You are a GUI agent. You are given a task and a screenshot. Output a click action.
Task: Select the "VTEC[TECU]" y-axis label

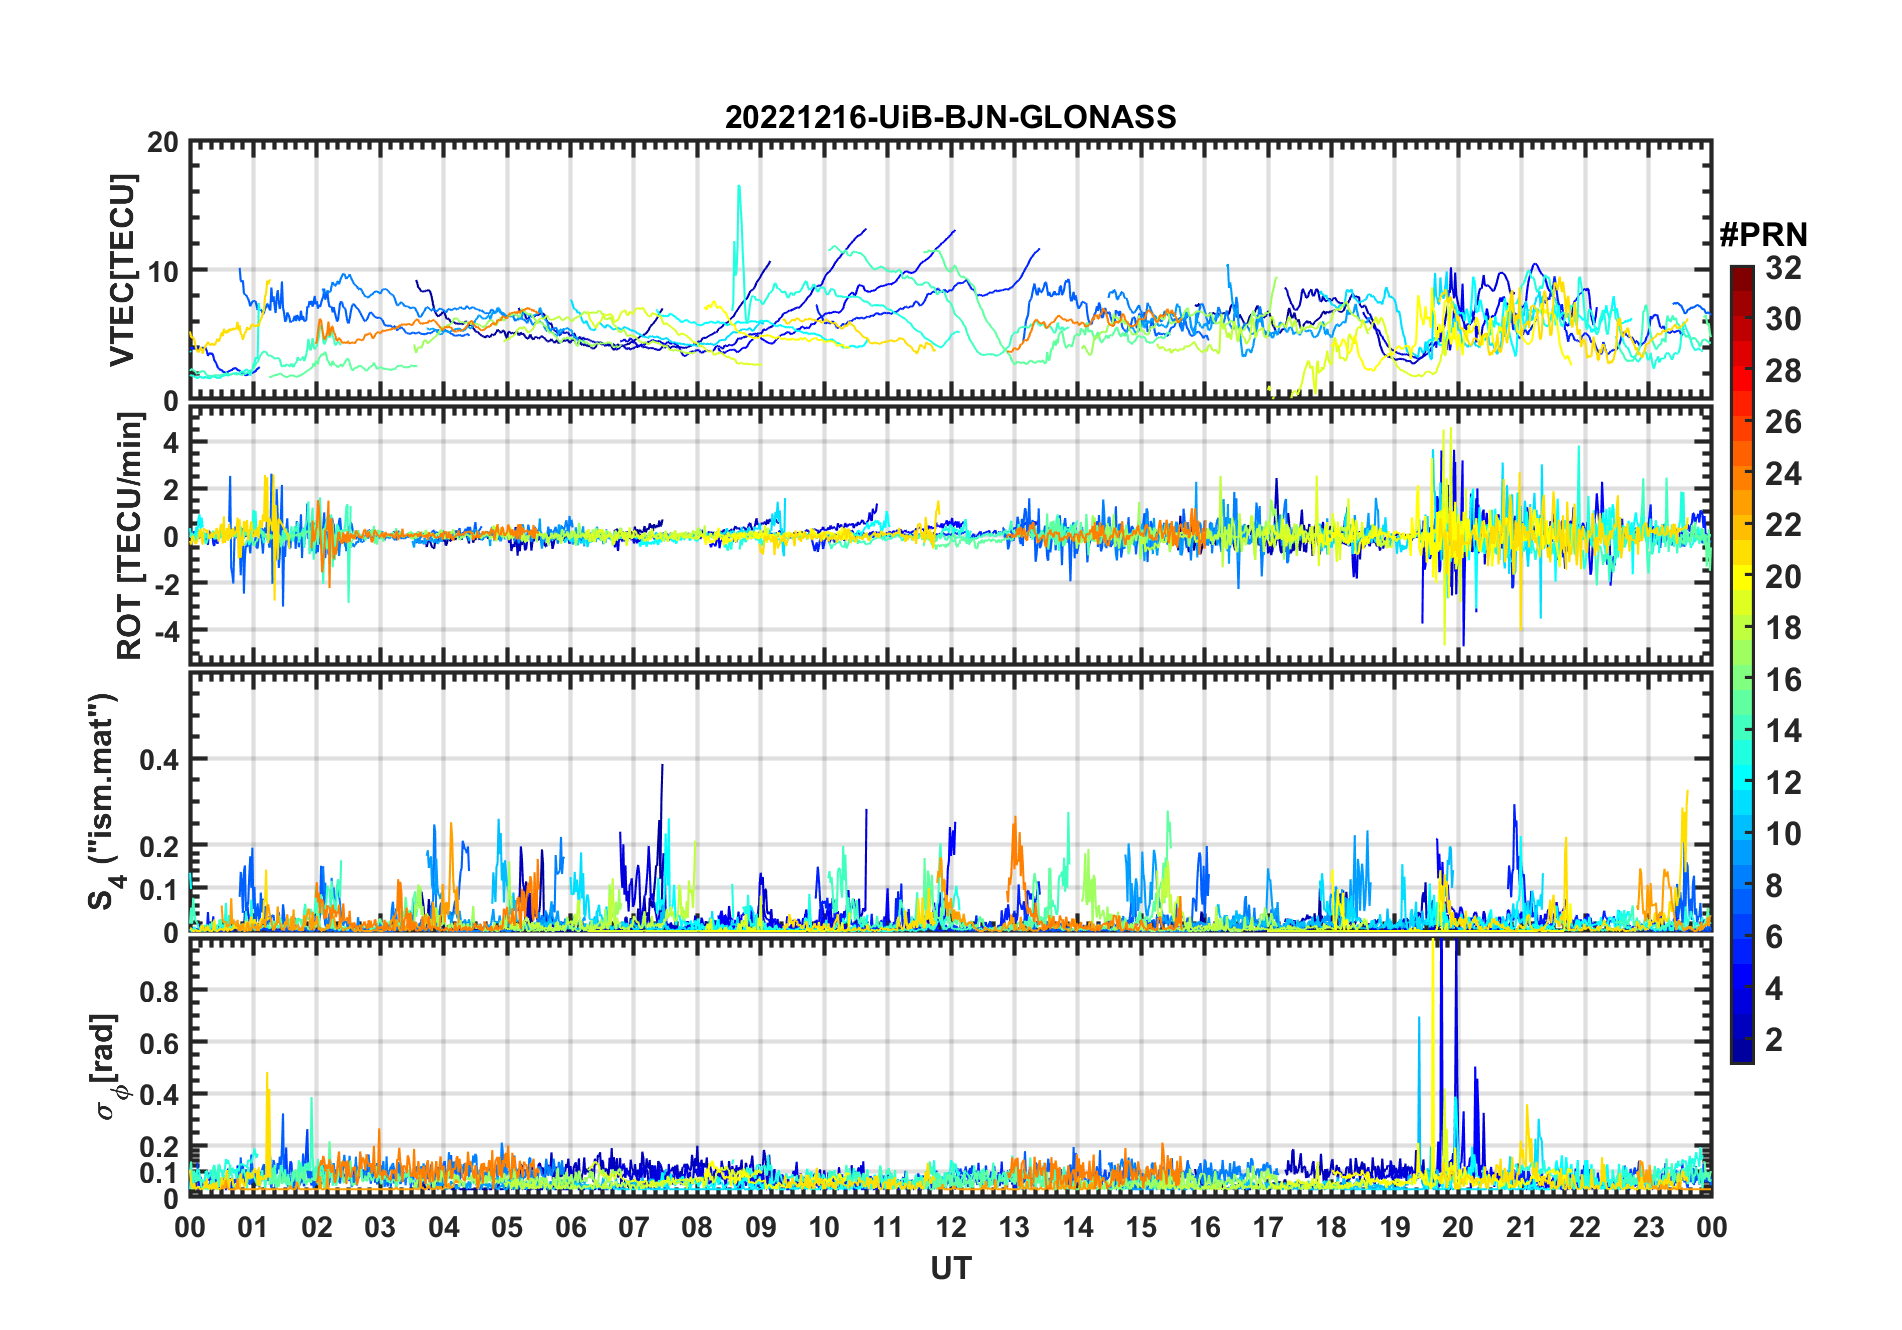122,270
